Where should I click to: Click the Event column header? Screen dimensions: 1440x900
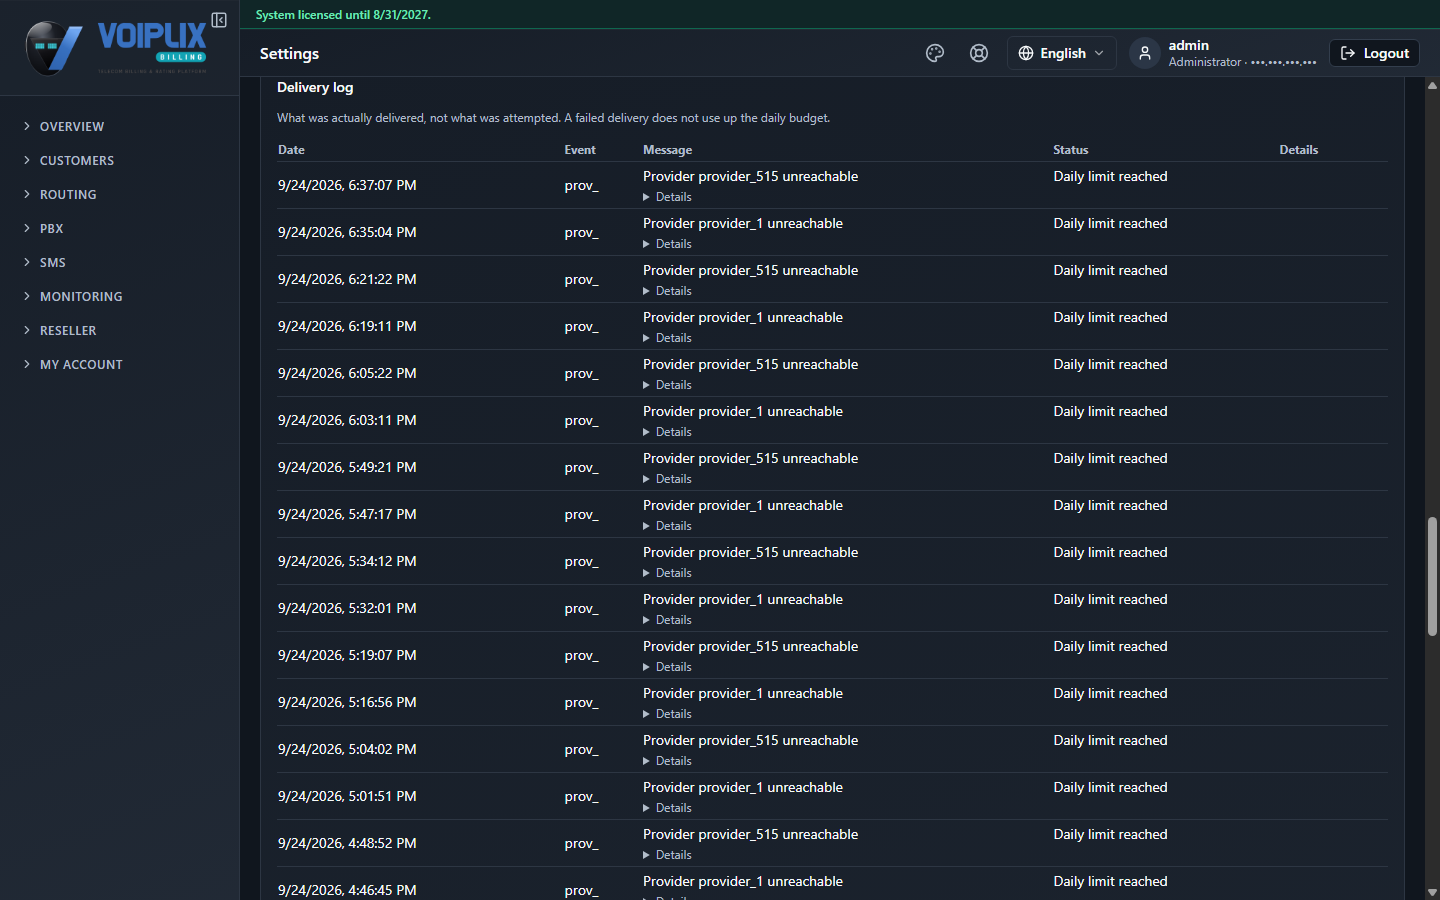coord(580,150)
